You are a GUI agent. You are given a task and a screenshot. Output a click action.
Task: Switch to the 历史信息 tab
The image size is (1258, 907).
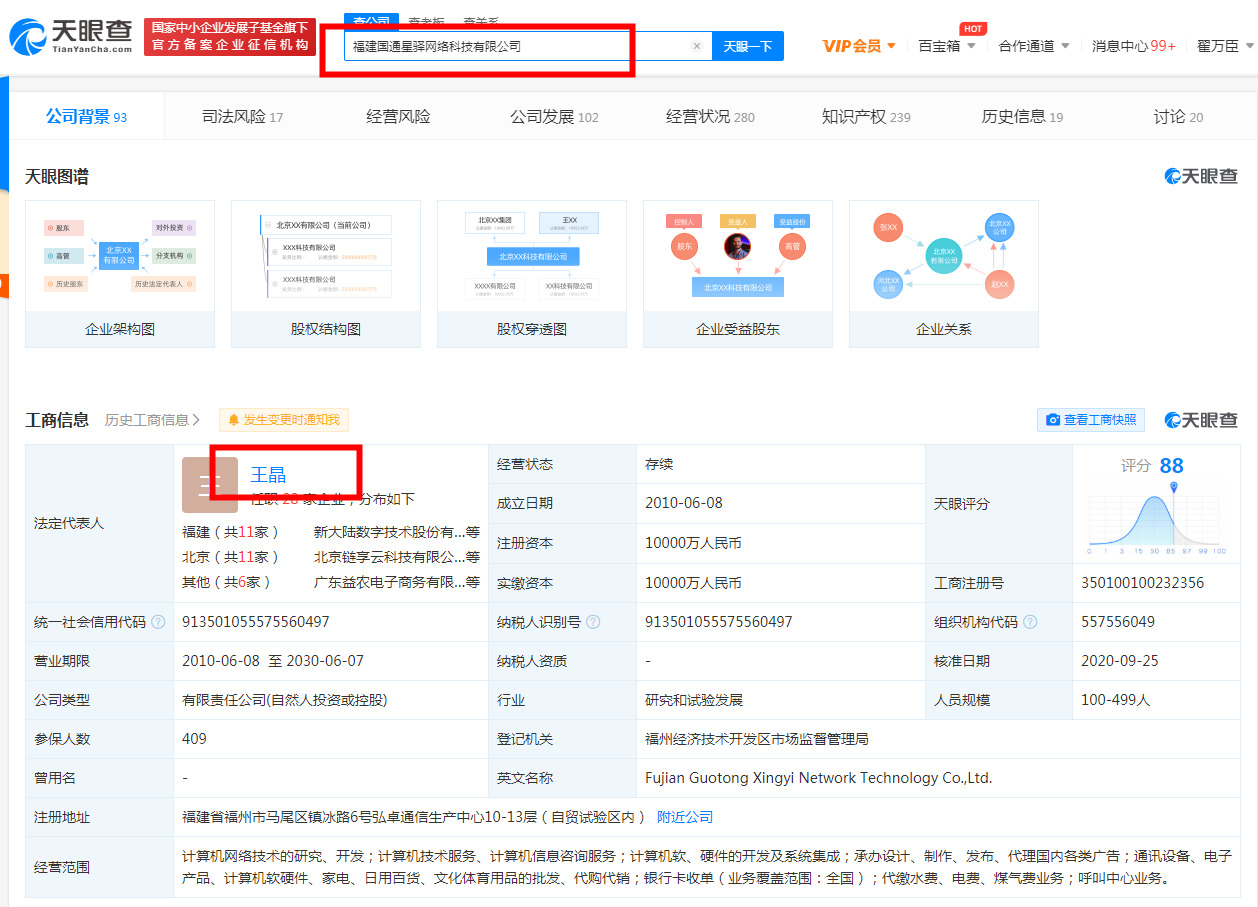tap(1022, 117)
